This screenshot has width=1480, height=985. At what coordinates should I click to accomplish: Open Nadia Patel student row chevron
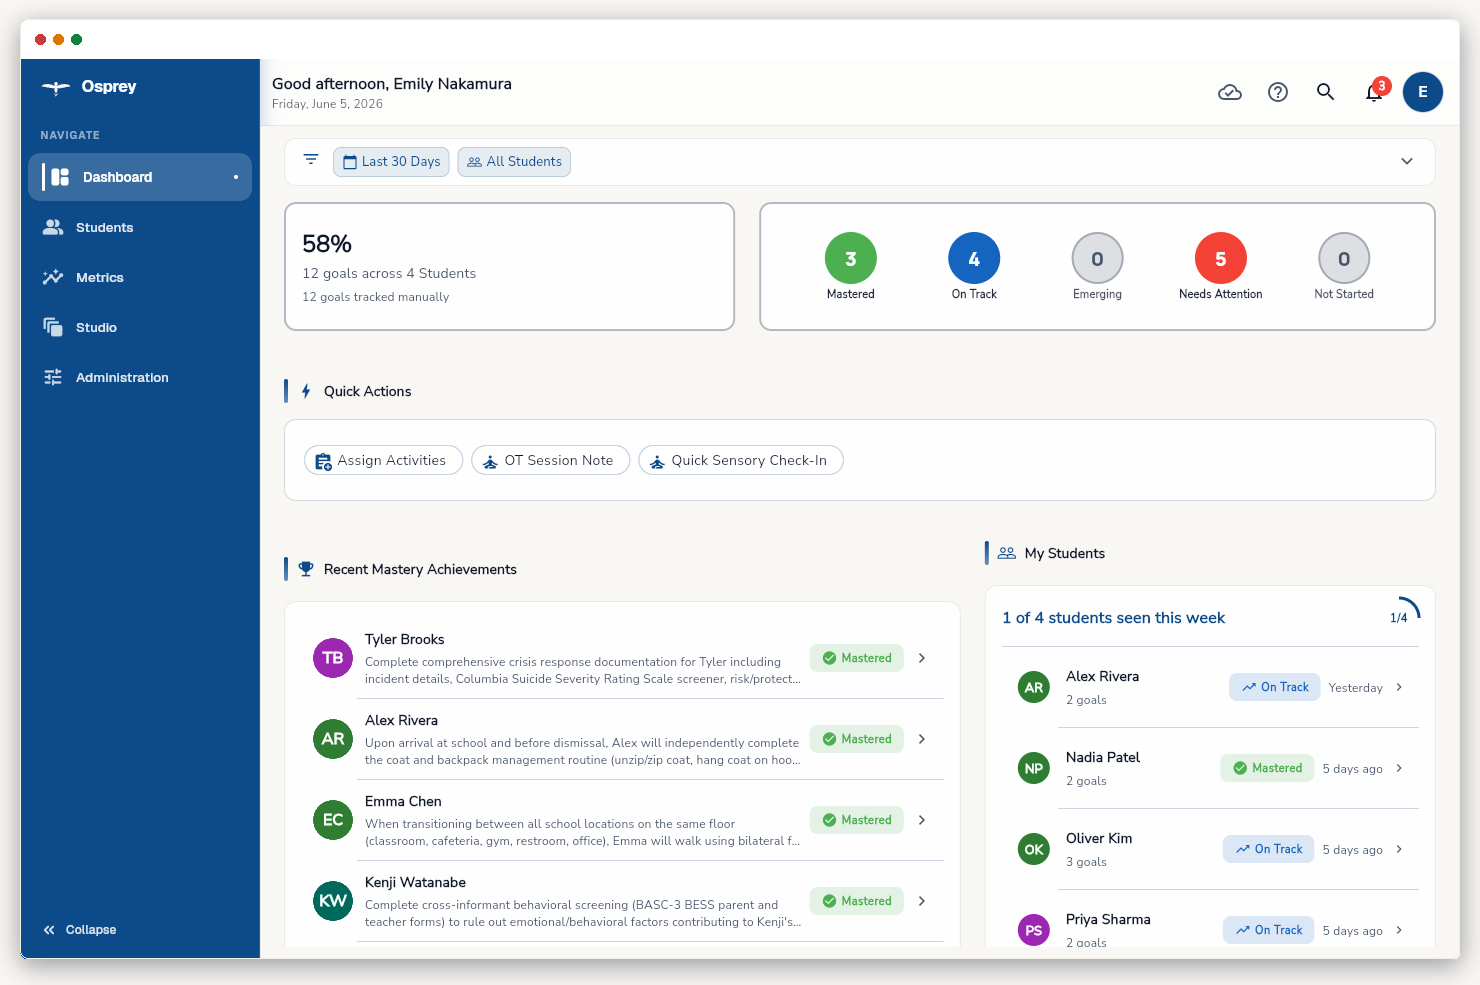tap(1399, 768)
